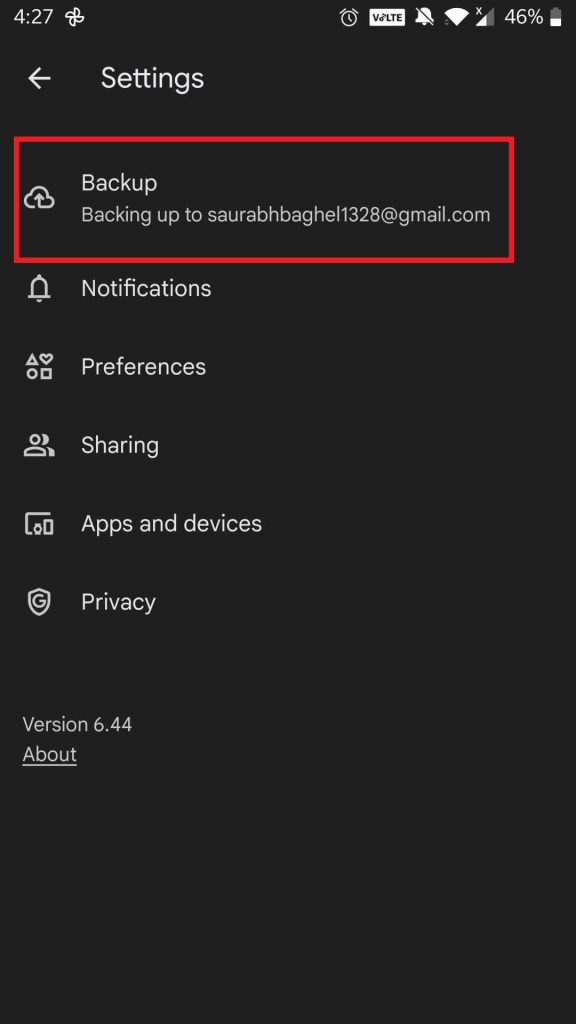576x1024 pixels.
Task: Open the About link
Action: (50, 754)
